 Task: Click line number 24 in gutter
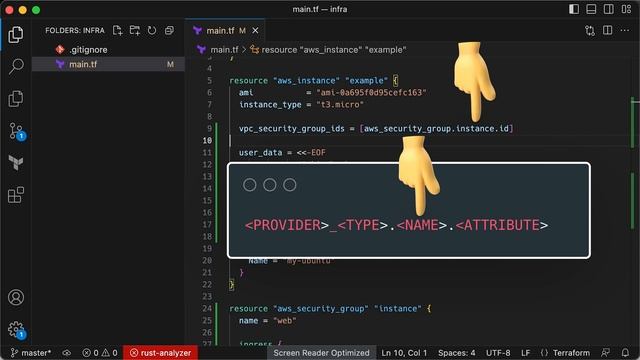pos(207,309)
